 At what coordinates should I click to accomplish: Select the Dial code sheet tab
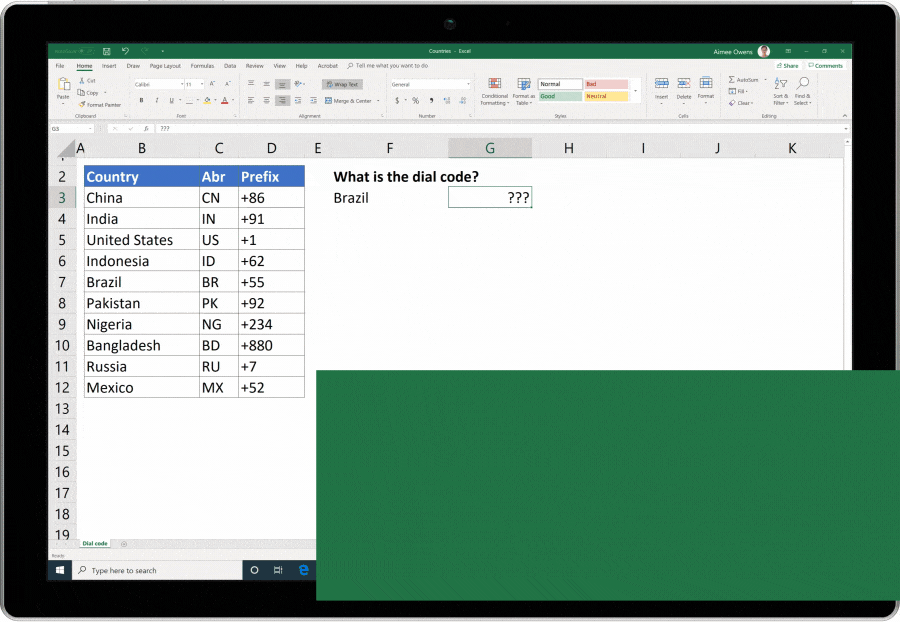pyautogui.click(x=93, y=543)
